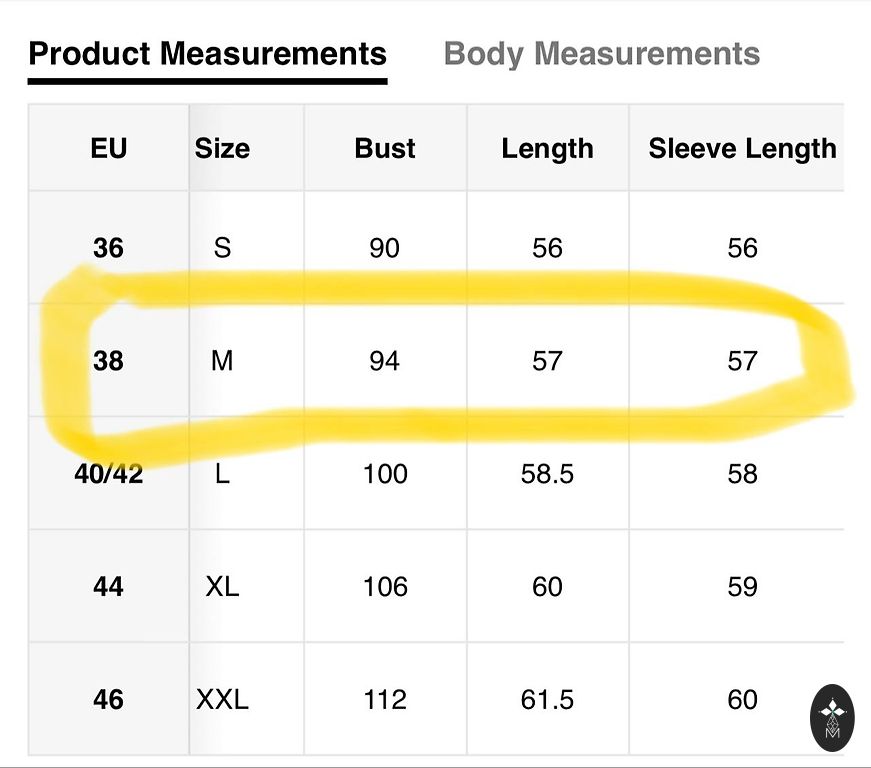This screenshot has height=768, width=871.
Task: Select the EU 46 row label
Action: click(x=108, y=699)
